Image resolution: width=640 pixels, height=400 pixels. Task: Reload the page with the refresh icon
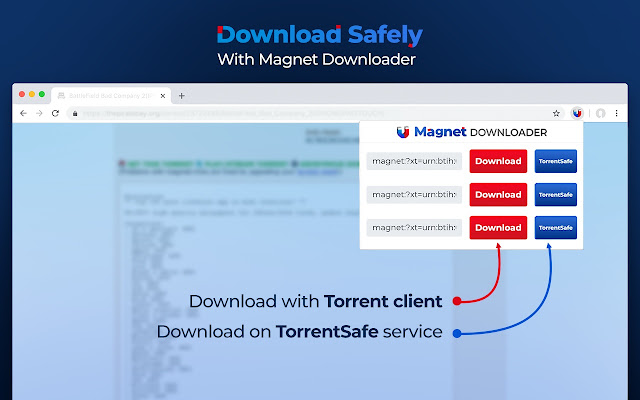point(56,113)
